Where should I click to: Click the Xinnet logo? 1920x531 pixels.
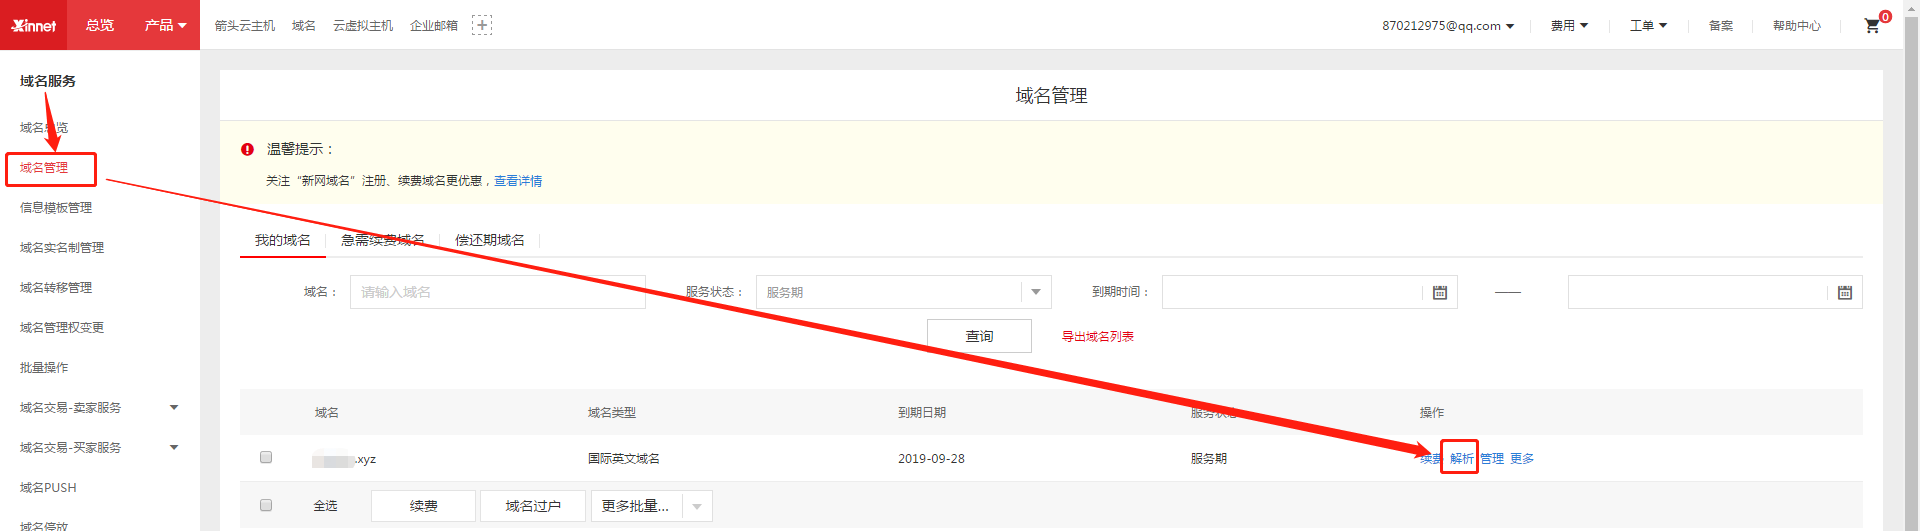click(x=34, y=25)
